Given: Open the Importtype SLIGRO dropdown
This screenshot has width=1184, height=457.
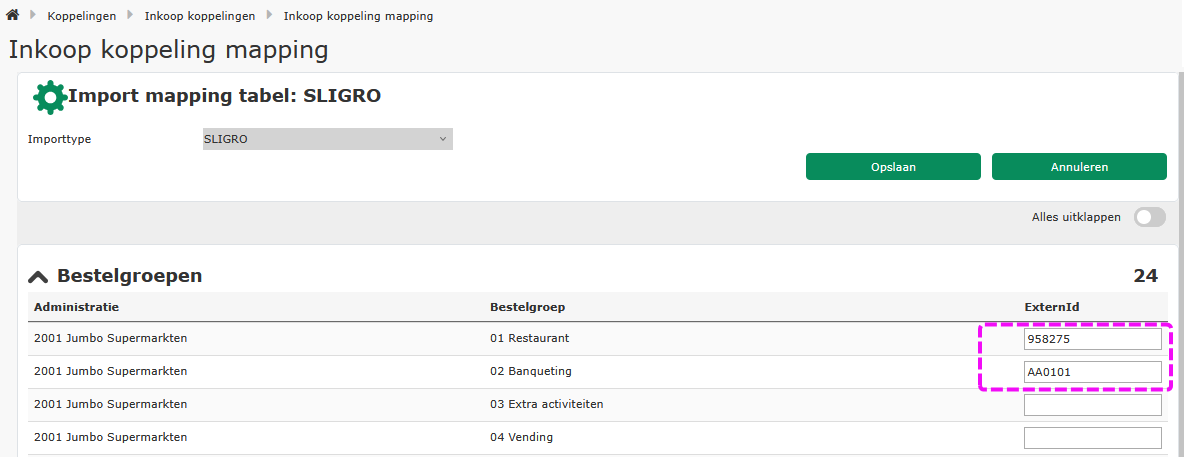Looking at the screenshot, I should coord(328,139).
